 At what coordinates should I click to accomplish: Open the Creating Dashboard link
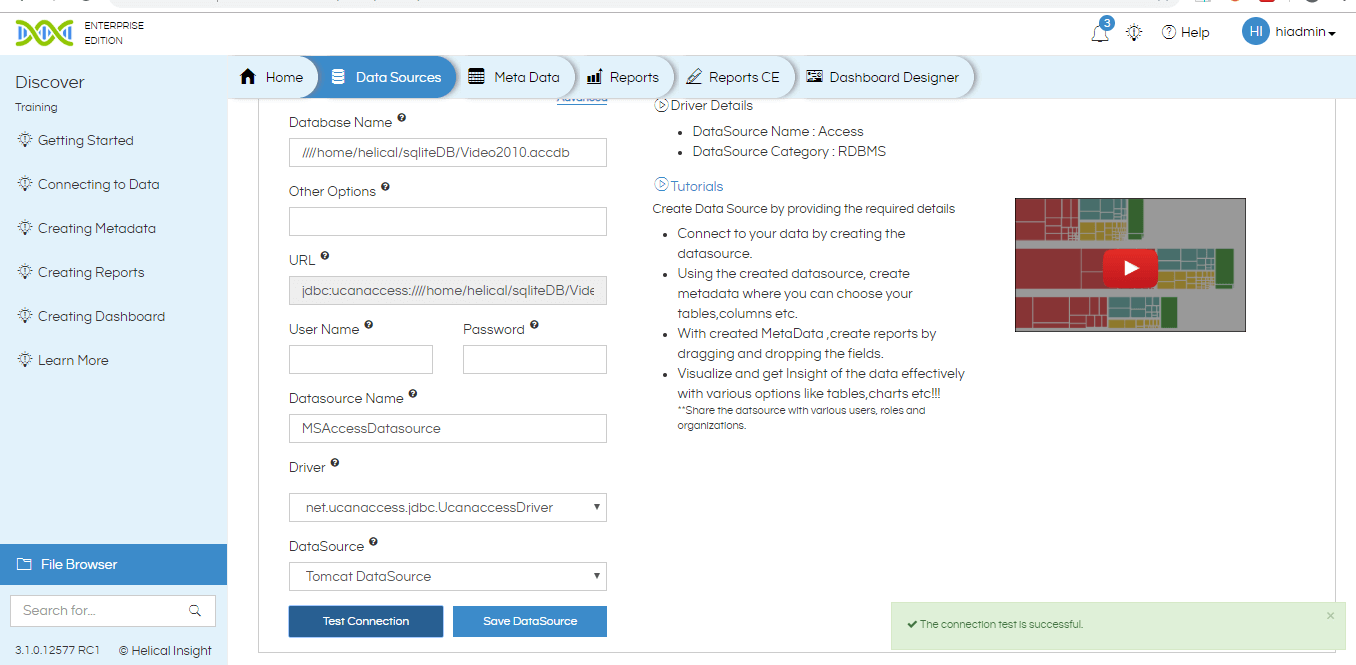click(101, 316)
